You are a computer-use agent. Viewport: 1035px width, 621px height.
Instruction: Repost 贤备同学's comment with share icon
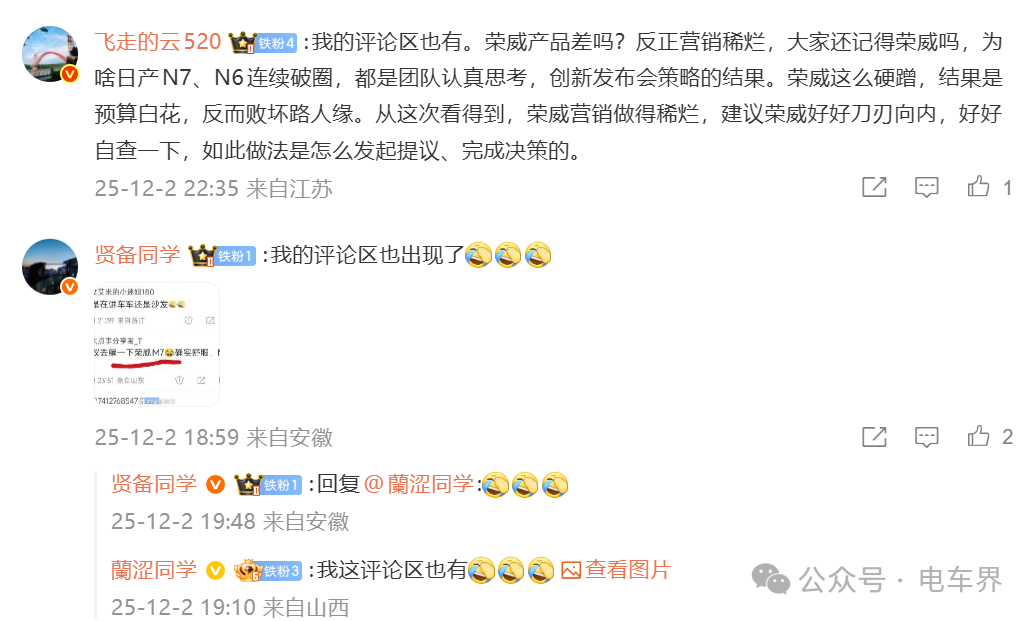tap(875, 436)
